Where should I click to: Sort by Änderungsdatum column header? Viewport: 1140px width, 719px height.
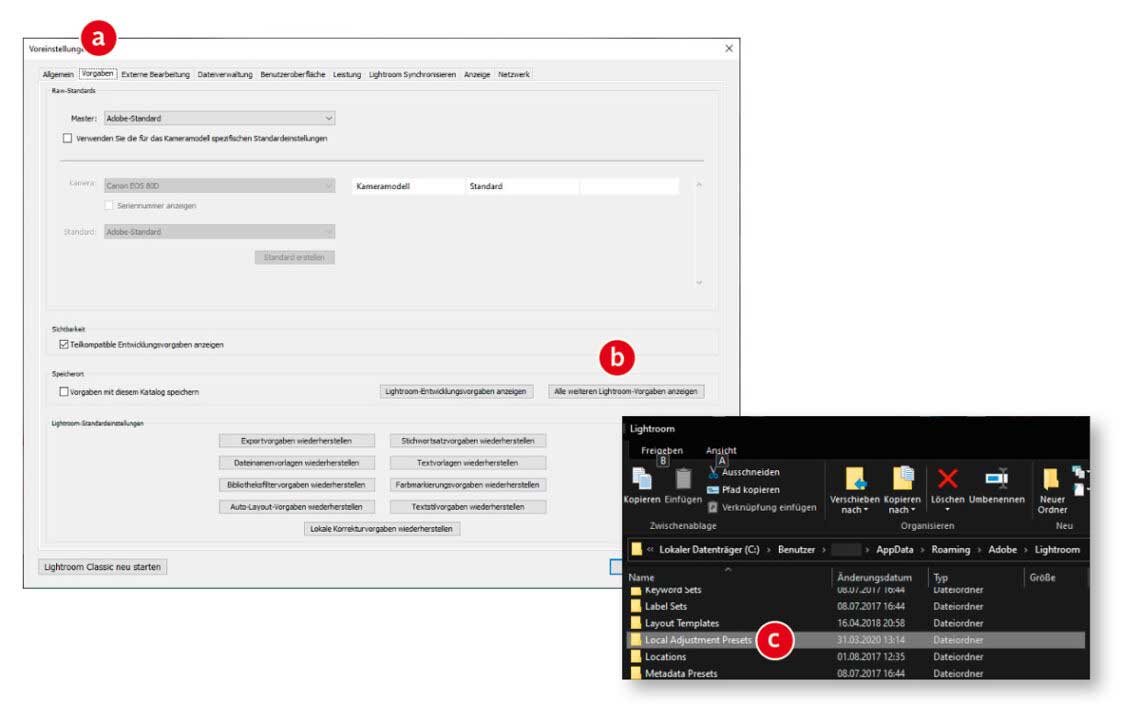(875, 577)
